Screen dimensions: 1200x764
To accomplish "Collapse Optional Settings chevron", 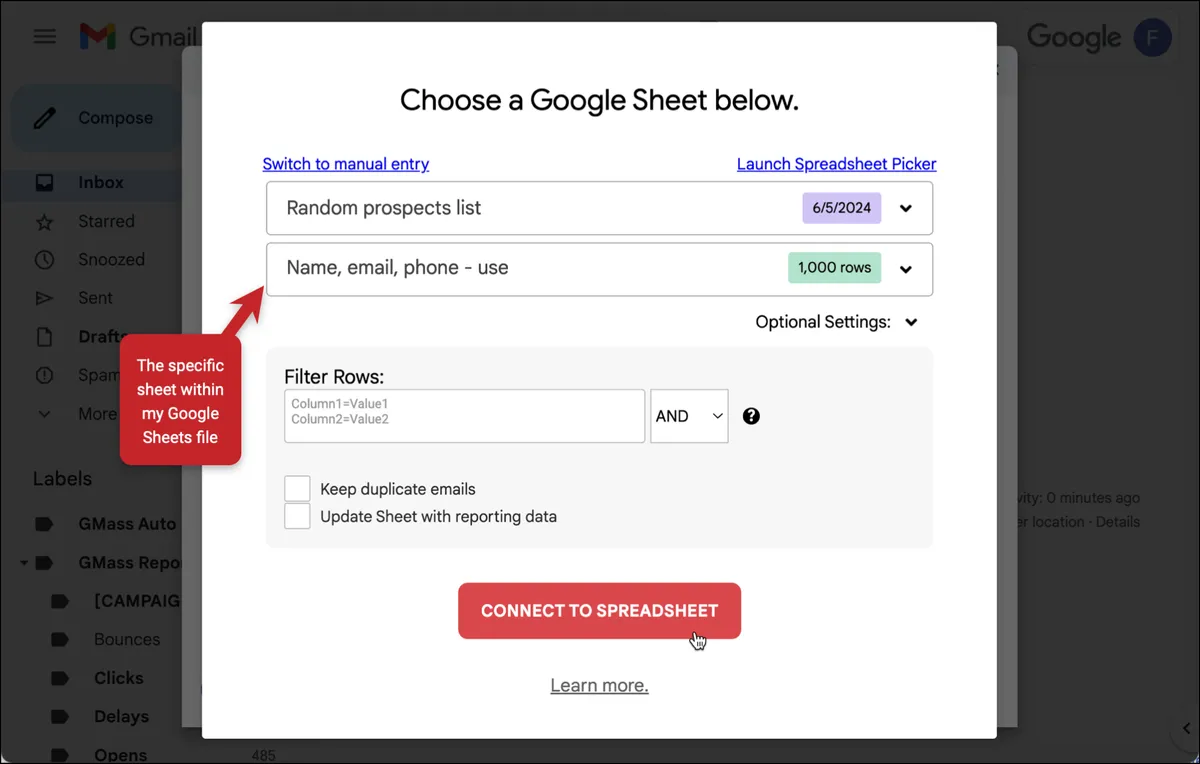I will pyautogui.click(x=911, y=322).
